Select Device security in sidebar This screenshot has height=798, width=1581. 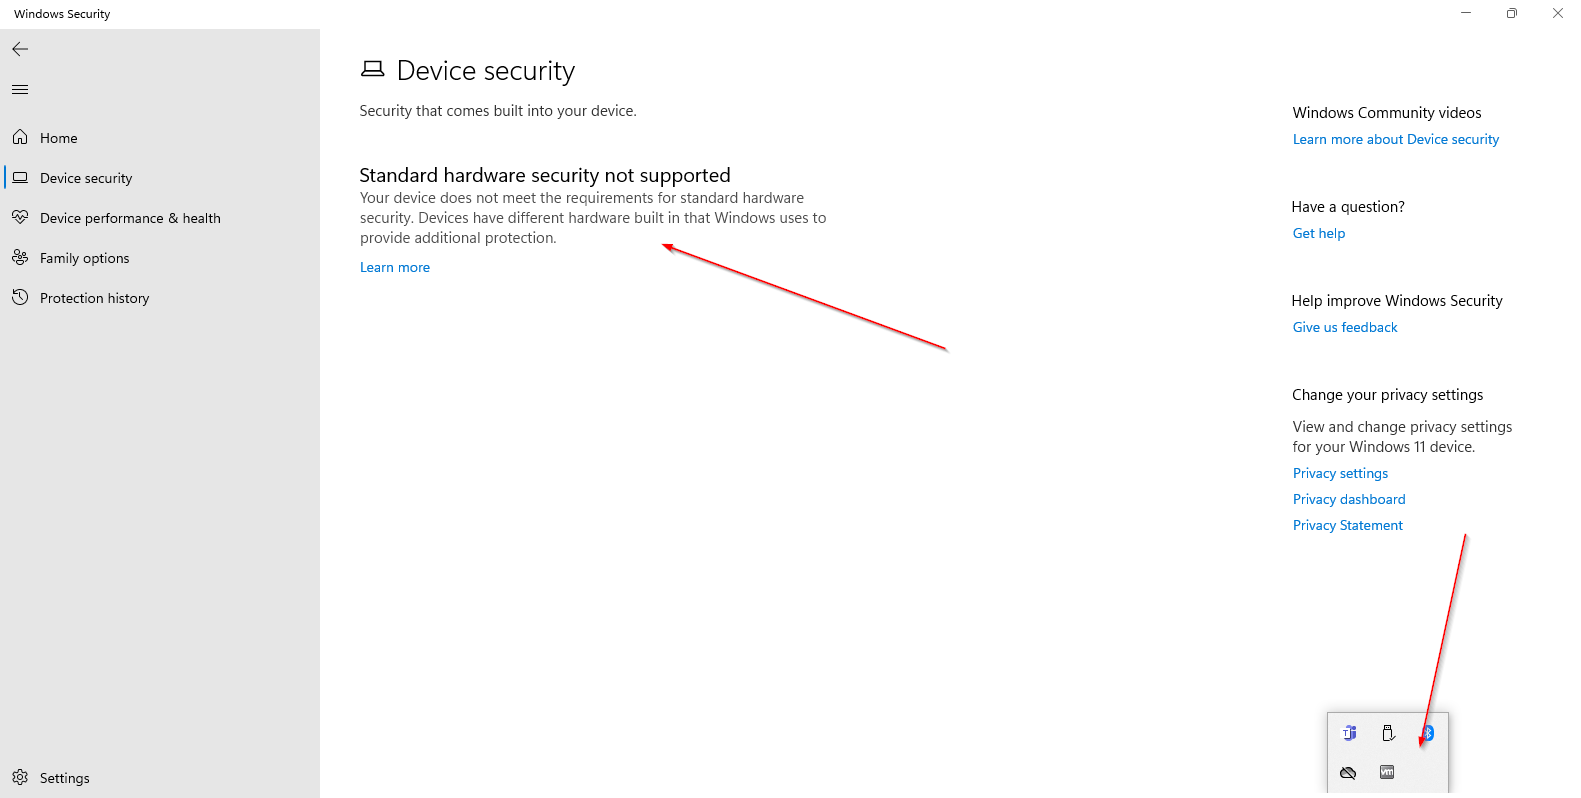86,178
